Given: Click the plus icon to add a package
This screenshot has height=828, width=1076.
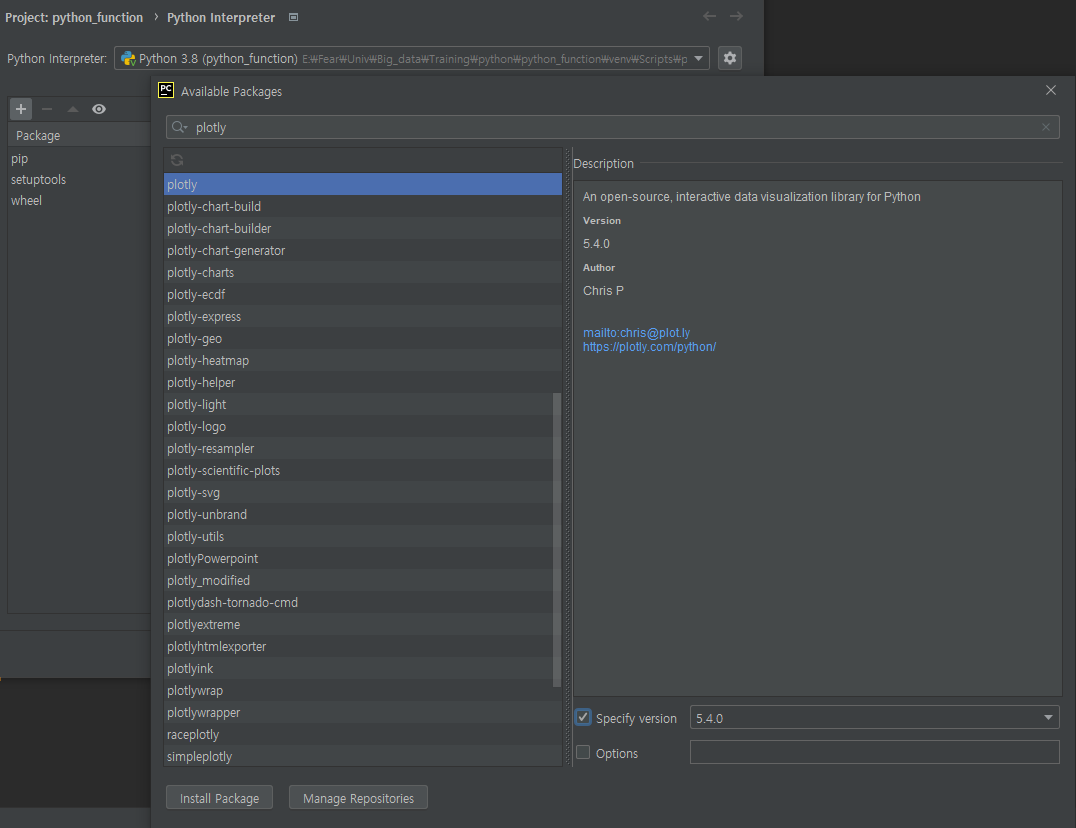Looking at the screenshot, I should pos(21,109).
